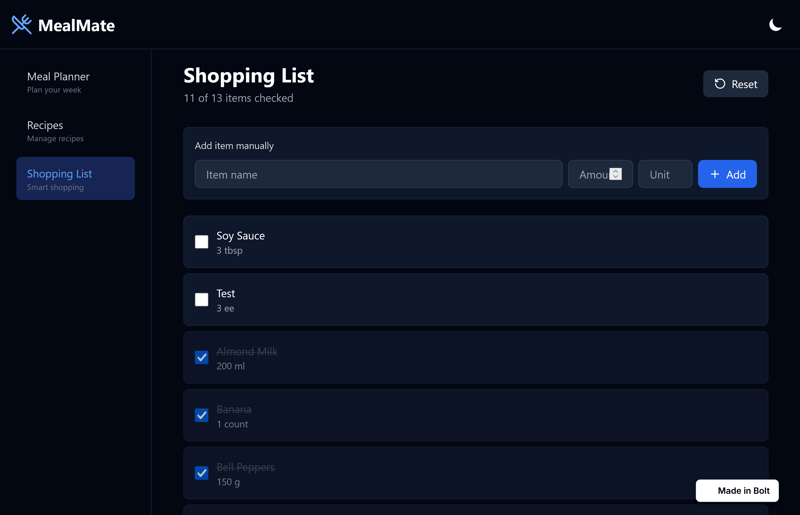Click the Unit input field
The width and height of the screenshot is (800, 515).
pyautogui.click(x=665, y=174)
